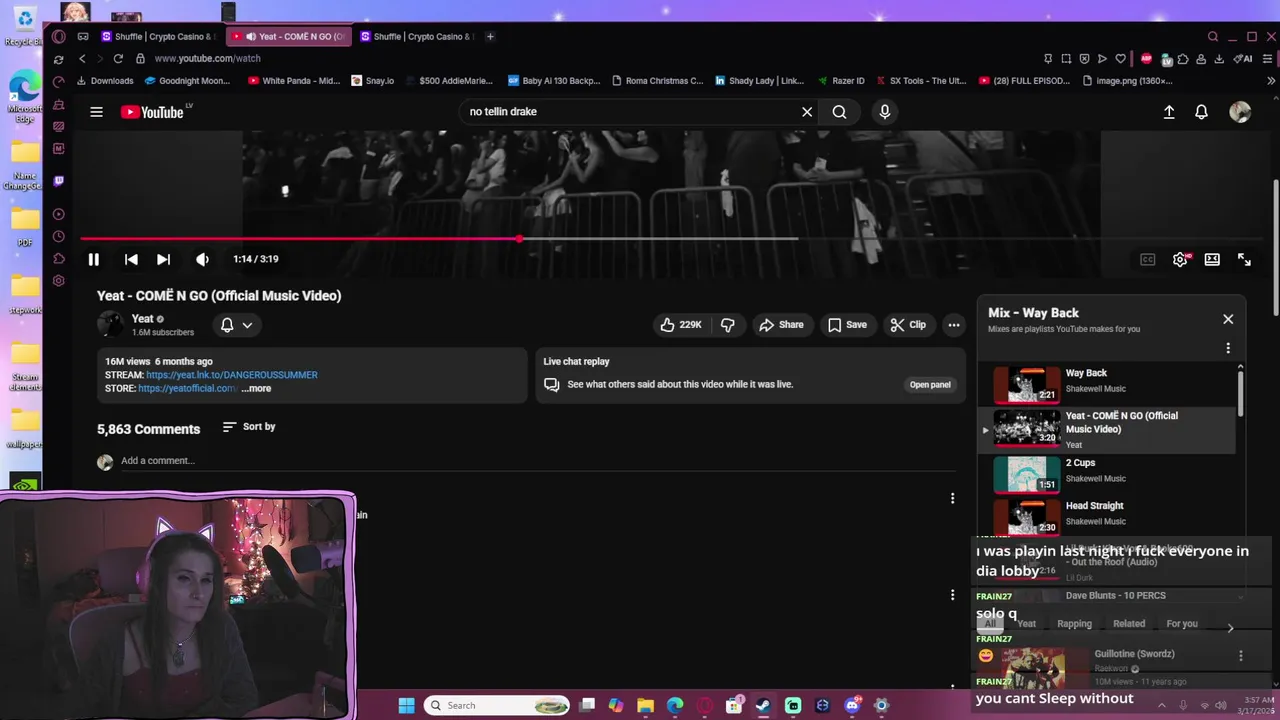The image size is (1280, 720).
Task: Save the video to a playlist
Action: click(x=847, y=325)
